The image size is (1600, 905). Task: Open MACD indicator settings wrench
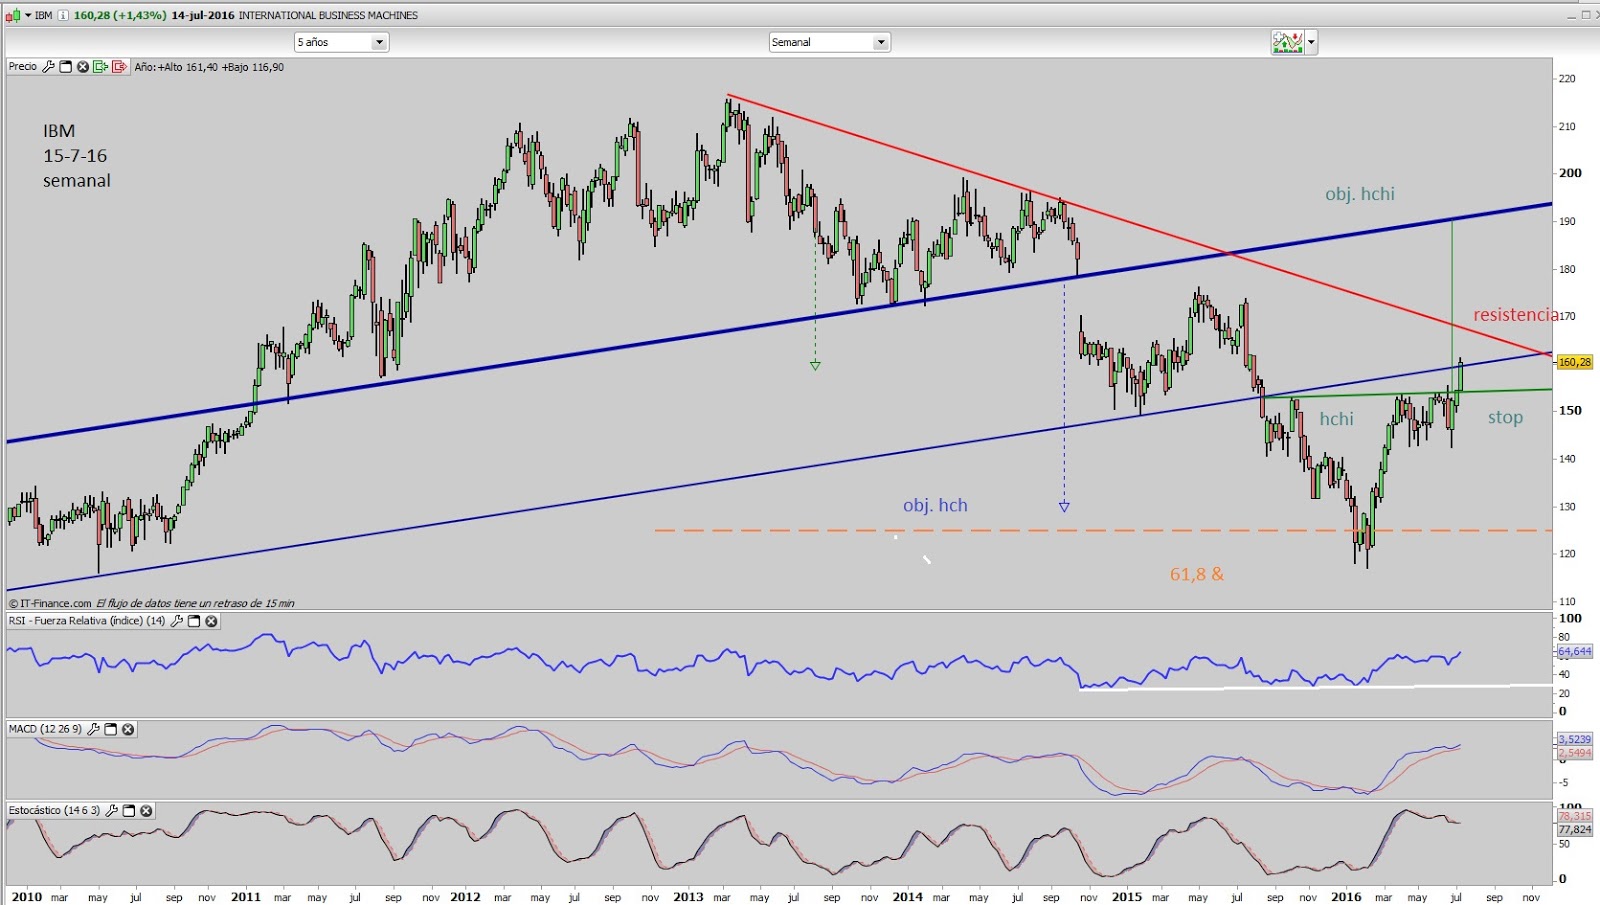(x=93, y=729)
